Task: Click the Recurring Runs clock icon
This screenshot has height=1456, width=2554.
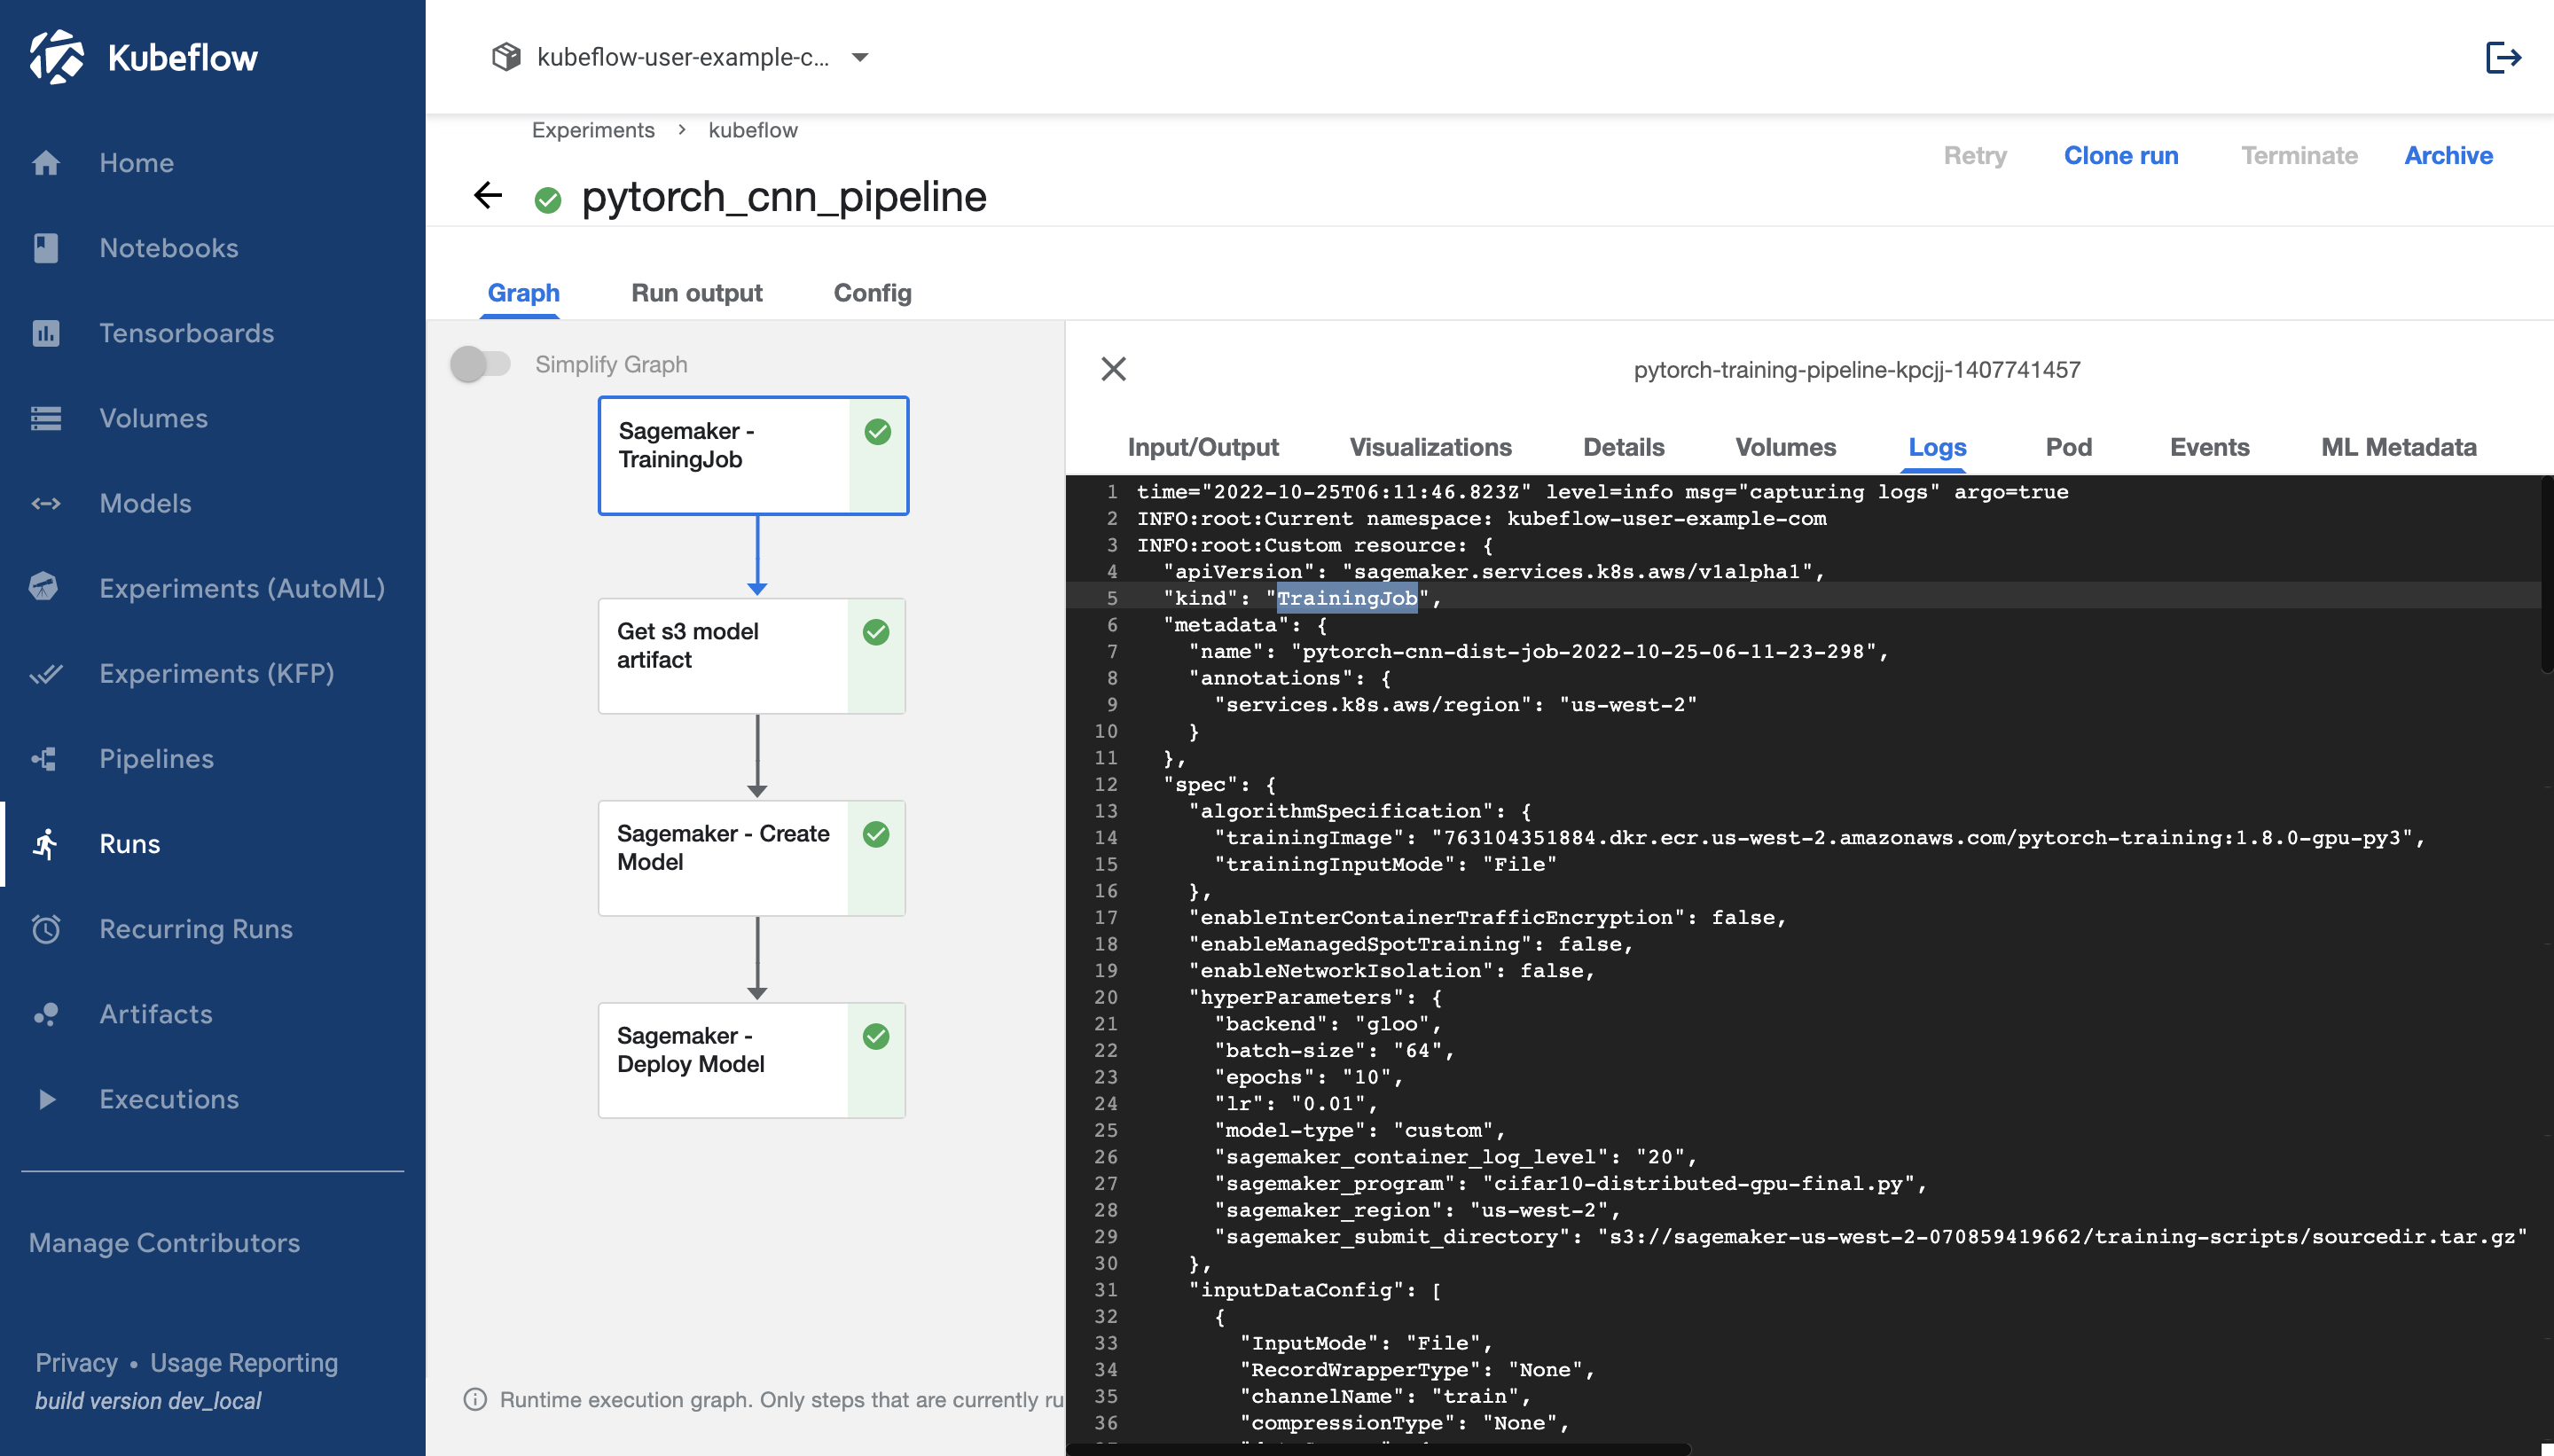Action: coord(46,929)
